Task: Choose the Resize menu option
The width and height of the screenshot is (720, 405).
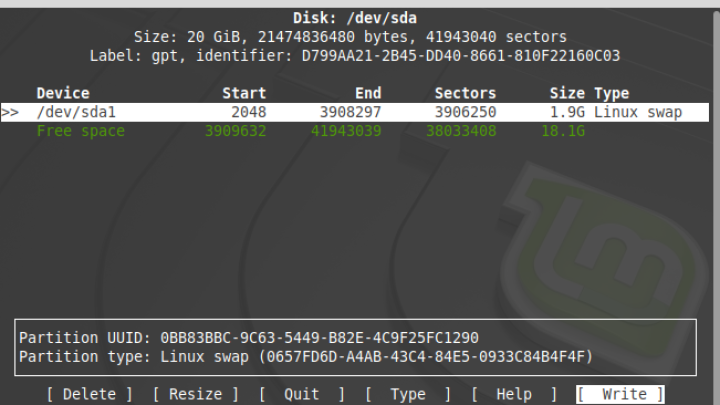Action: (x=196, y=394)
